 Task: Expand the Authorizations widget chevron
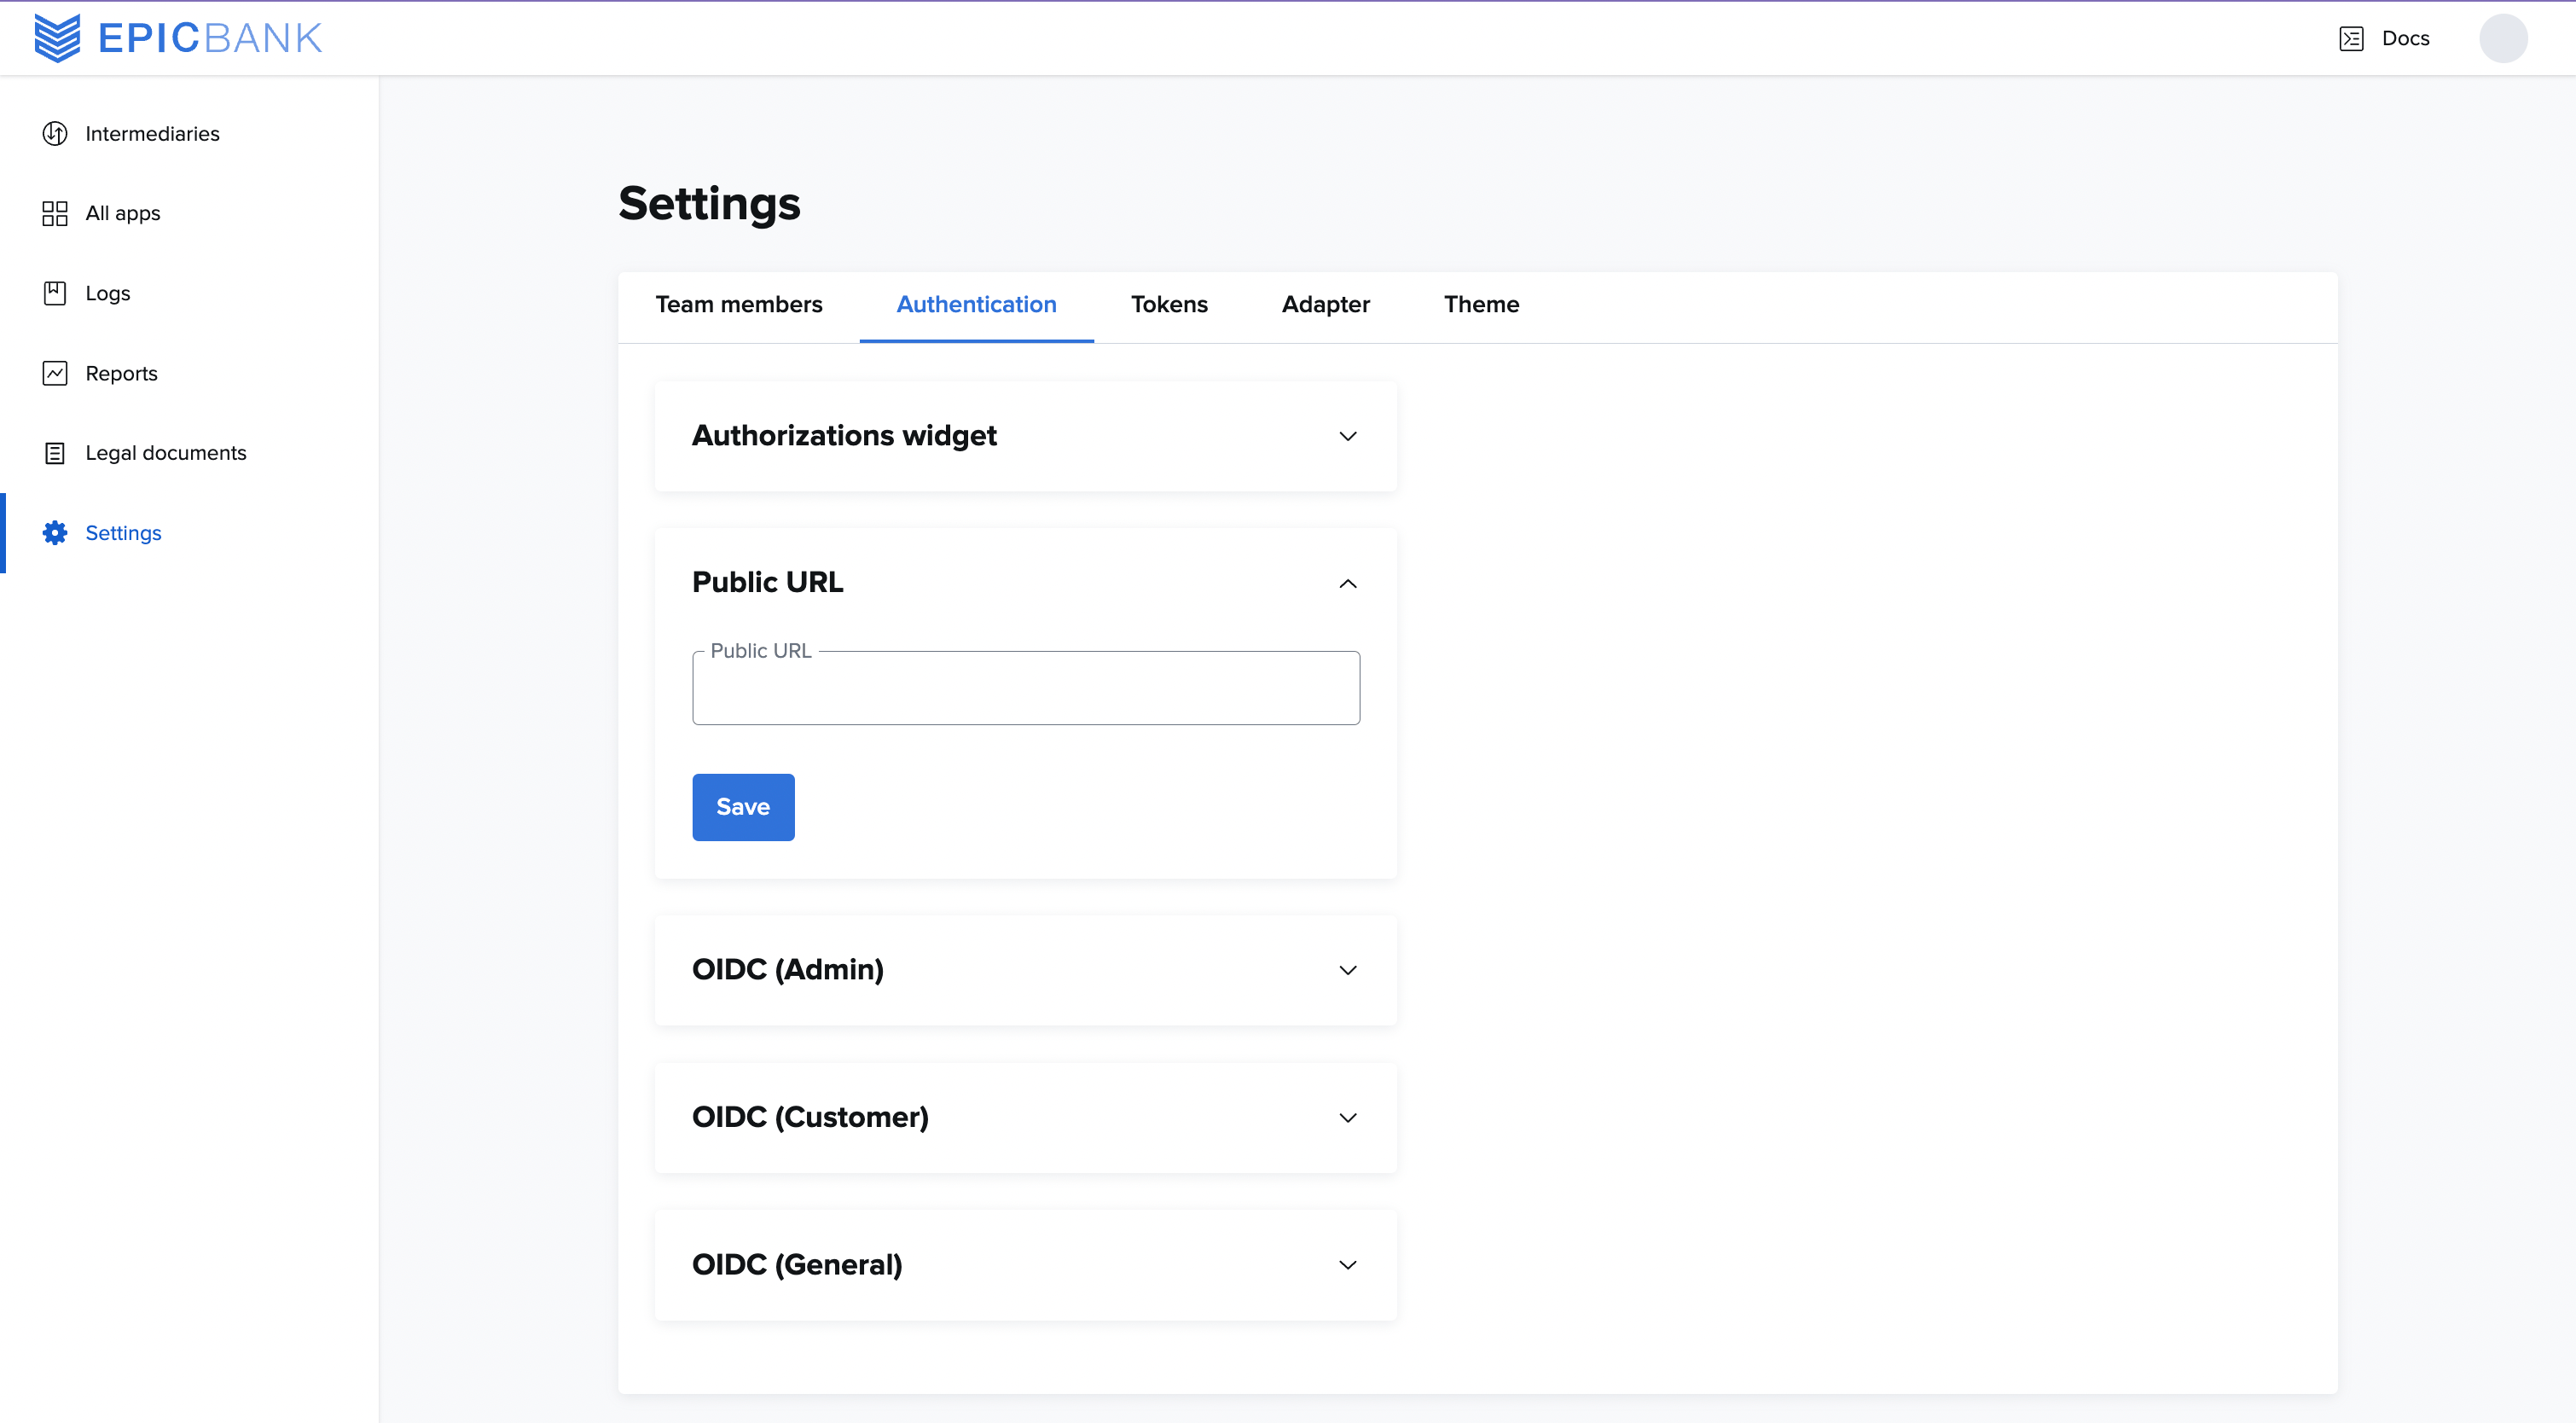(1347, 436)
